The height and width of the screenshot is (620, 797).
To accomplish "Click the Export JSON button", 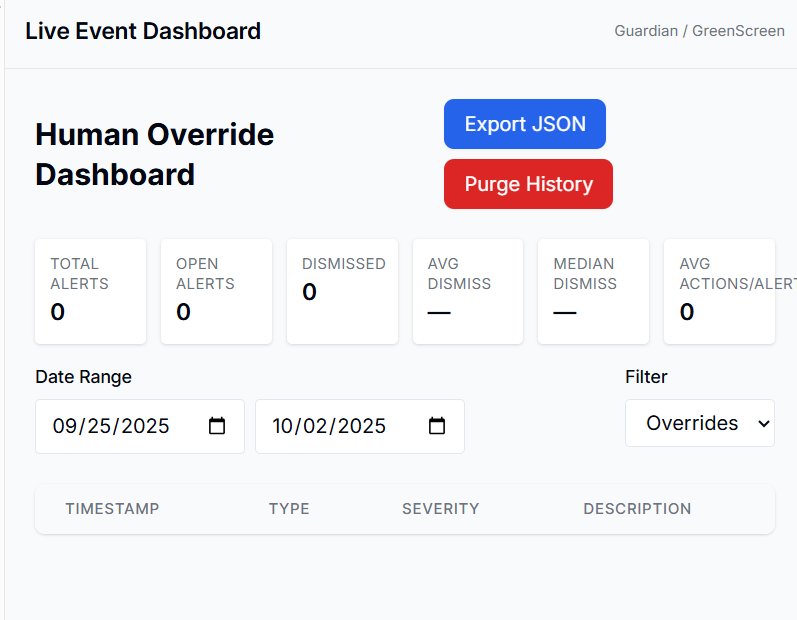I will pos(524,124).
